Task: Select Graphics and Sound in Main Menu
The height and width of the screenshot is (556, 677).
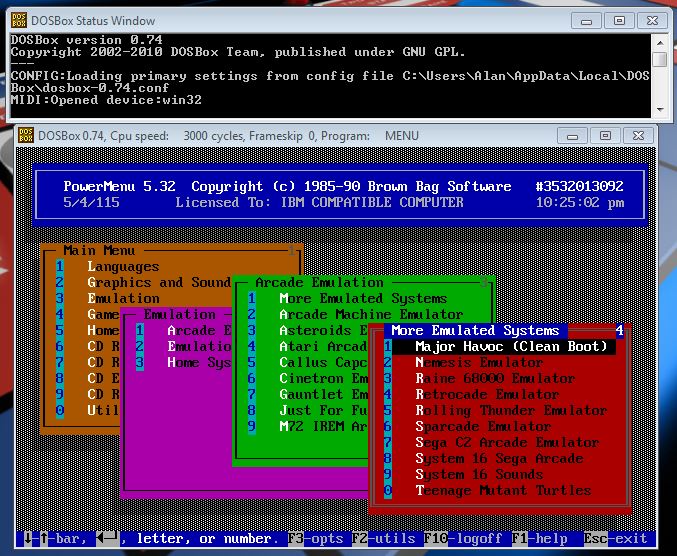Action: [158, 282]
